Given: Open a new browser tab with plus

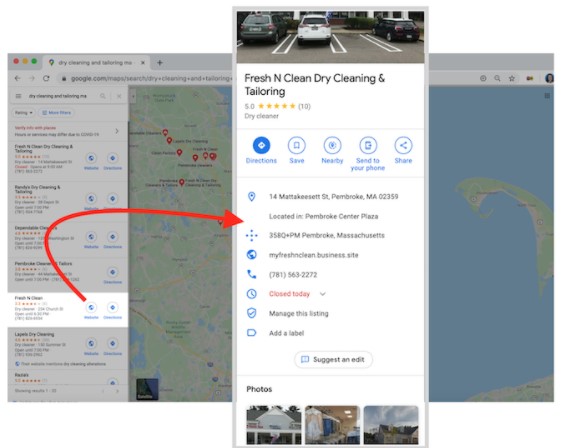Looking at the screenshot, I should tap(160, 63).
